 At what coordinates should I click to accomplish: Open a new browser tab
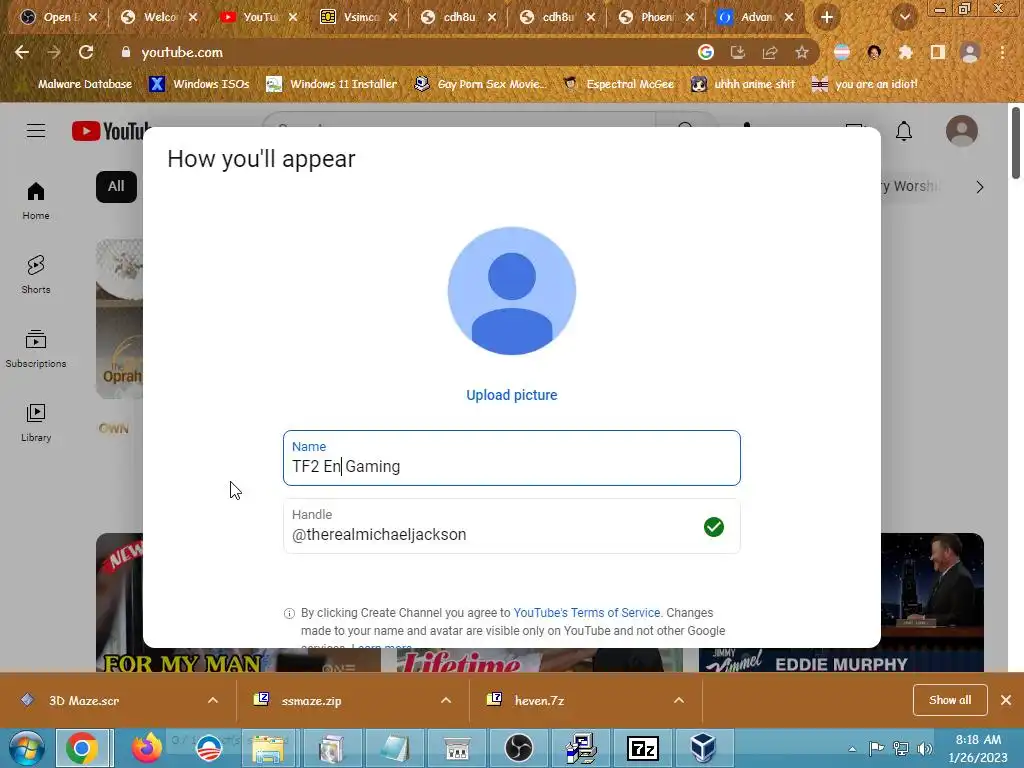(x=827, y=18)
